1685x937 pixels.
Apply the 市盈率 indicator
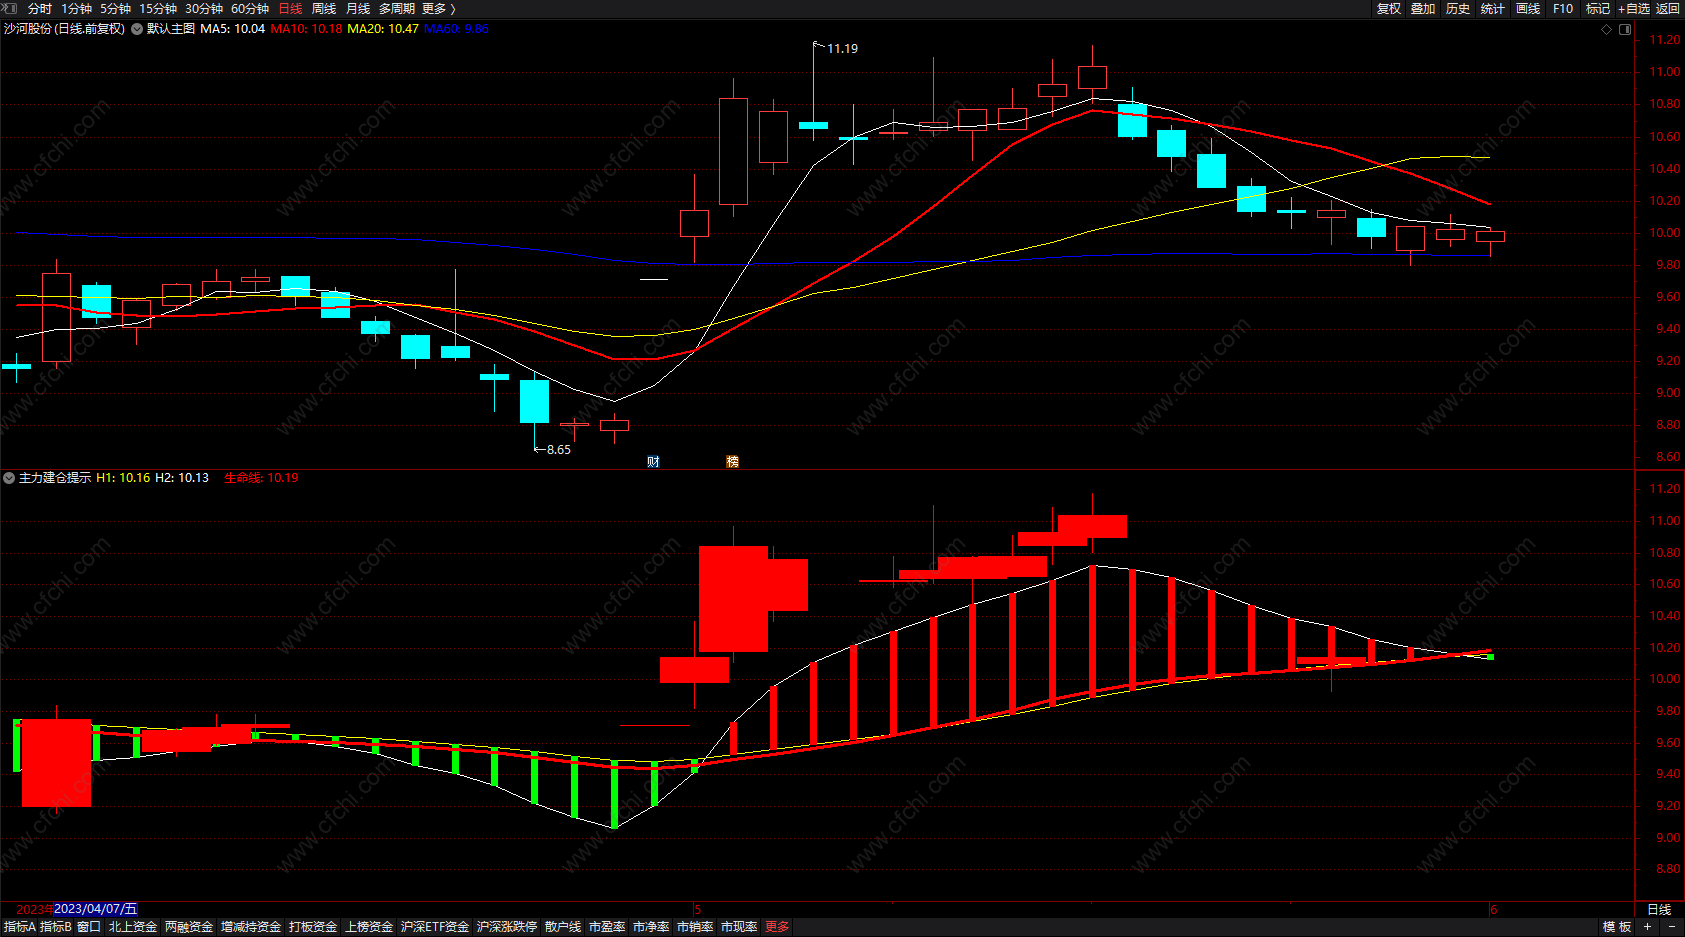(x=607, y=927)
